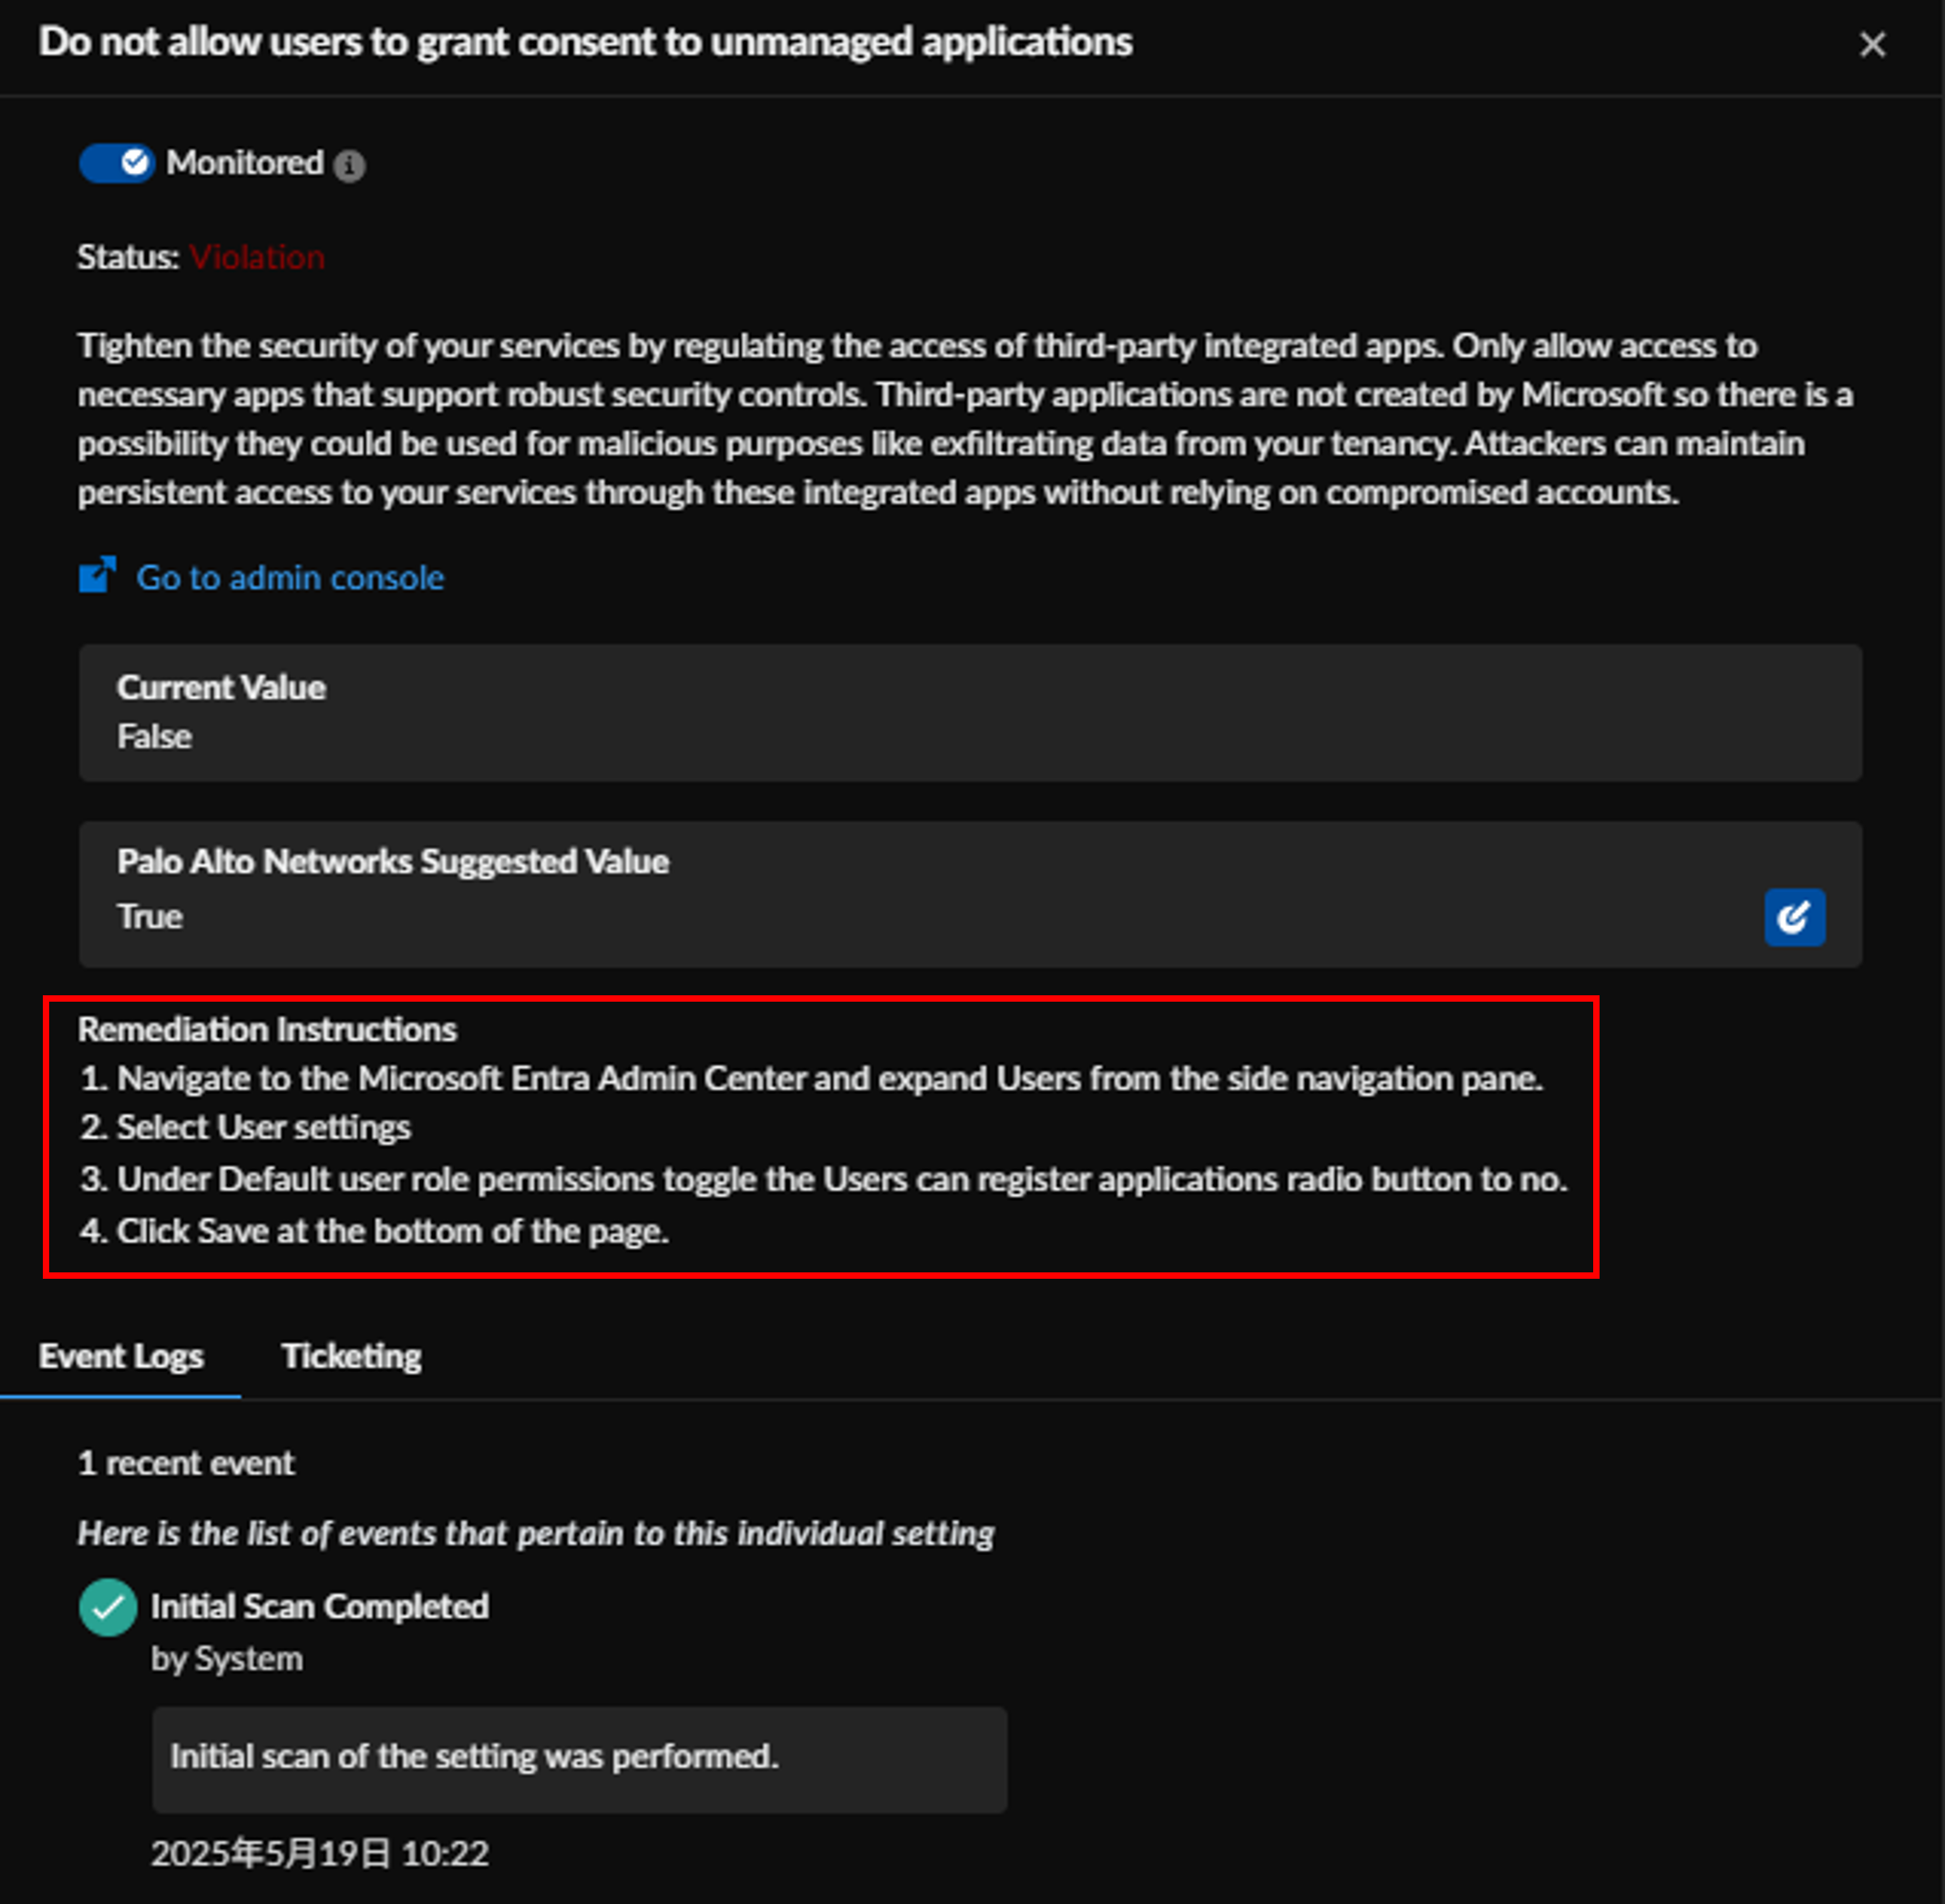Click the panel title about unmanaged applications

click(x=585, y=42)
